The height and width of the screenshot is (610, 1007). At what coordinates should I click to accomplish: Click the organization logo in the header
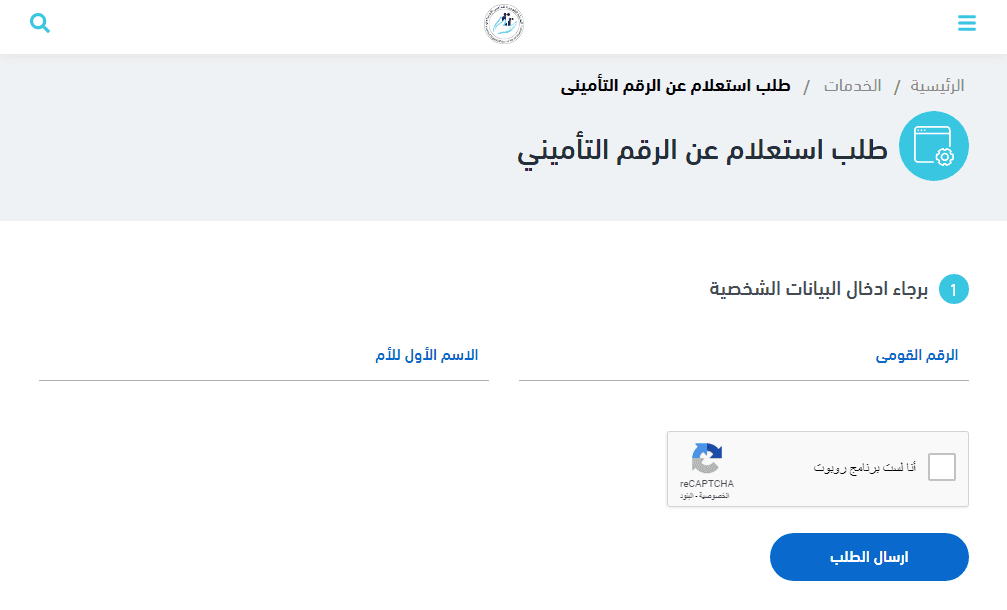click(504, 24)
